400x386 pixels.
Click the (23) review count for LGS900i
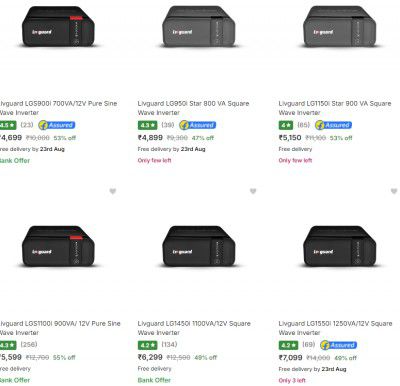tap(27, 125)
